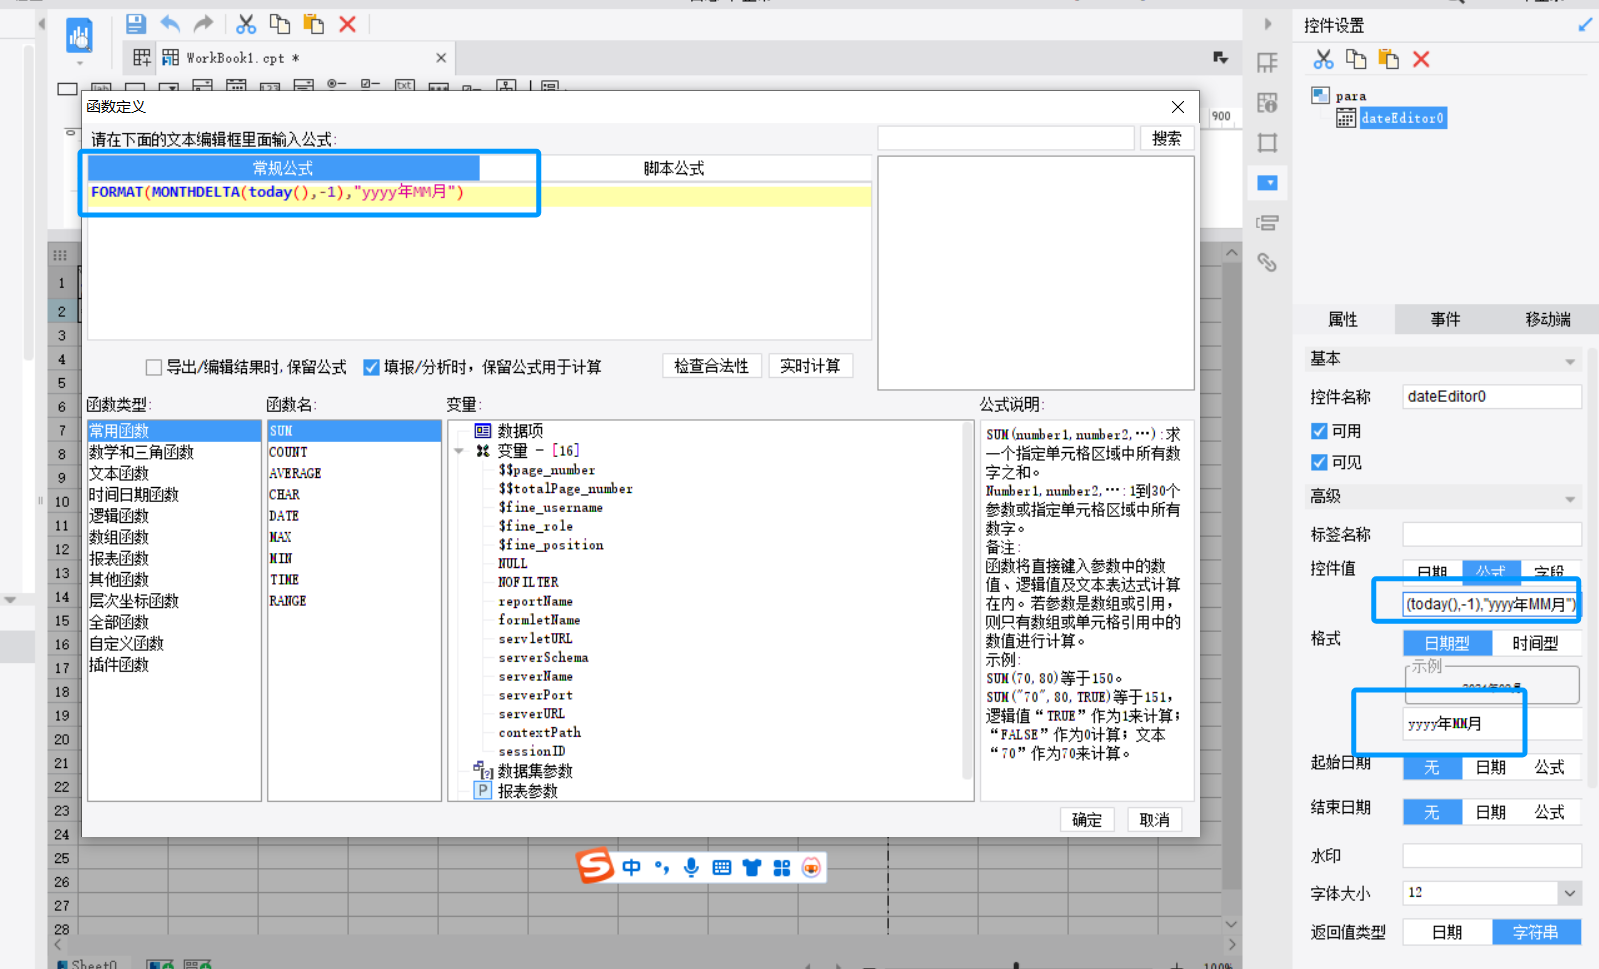This screenshot has width=1599, height=969.
Task: Undo last action in main toolbar
Action: 170,23
